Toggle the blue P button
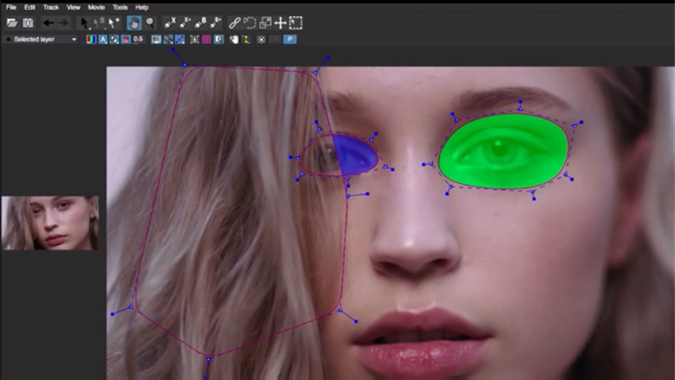 coord(290,40)
